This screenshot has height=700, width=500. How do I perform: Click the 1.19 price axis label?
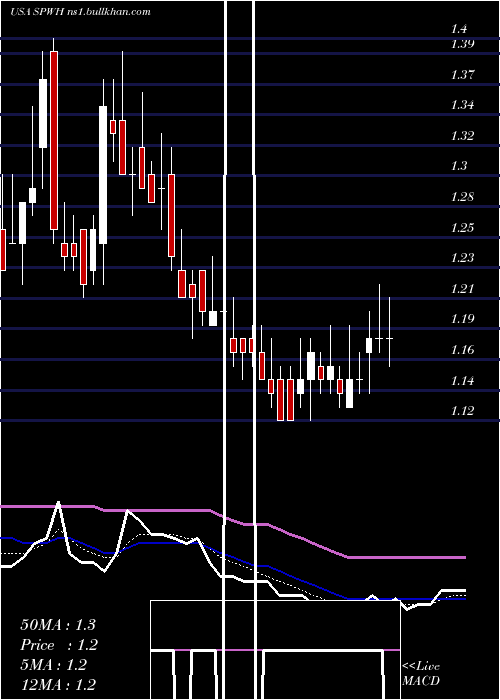(462, 319)
